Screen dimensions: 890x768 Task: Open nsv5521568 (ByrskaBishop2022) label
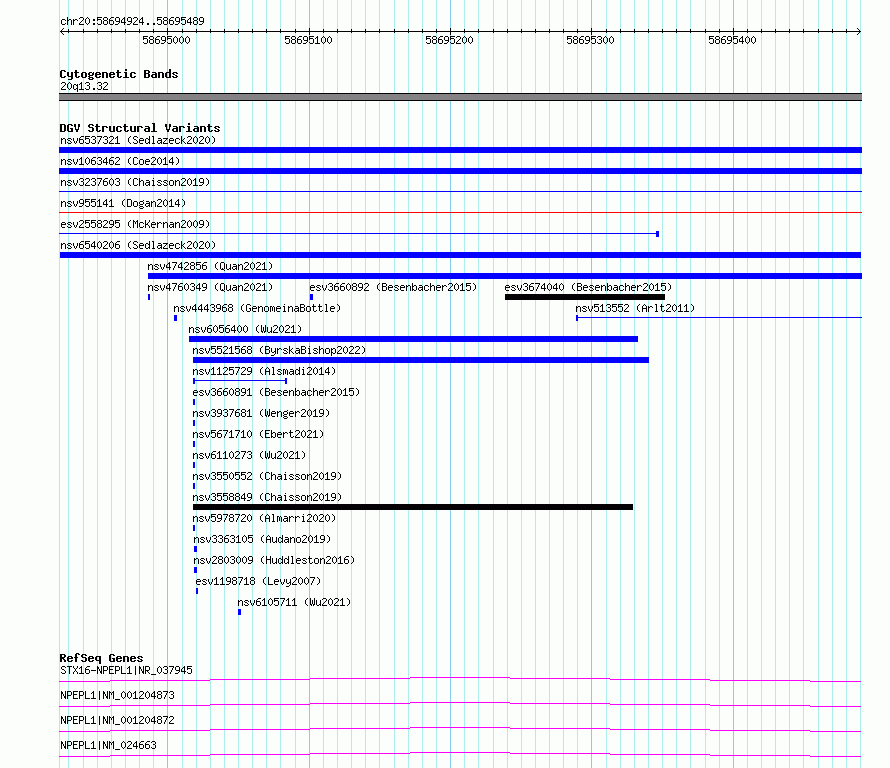point(279,350)
